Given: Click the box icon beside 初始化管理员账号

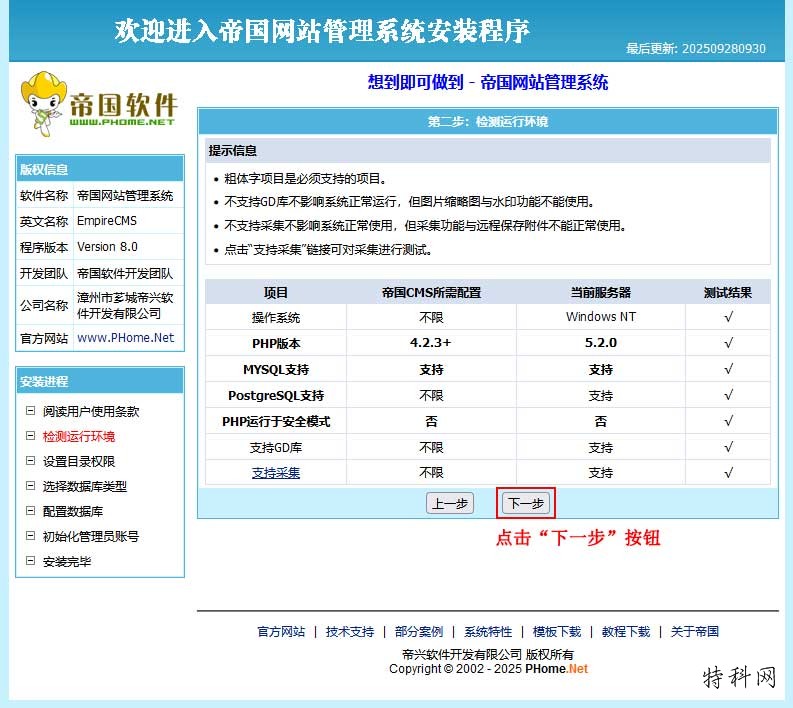Looking at the screenshot, I should (x=30, y=536).
